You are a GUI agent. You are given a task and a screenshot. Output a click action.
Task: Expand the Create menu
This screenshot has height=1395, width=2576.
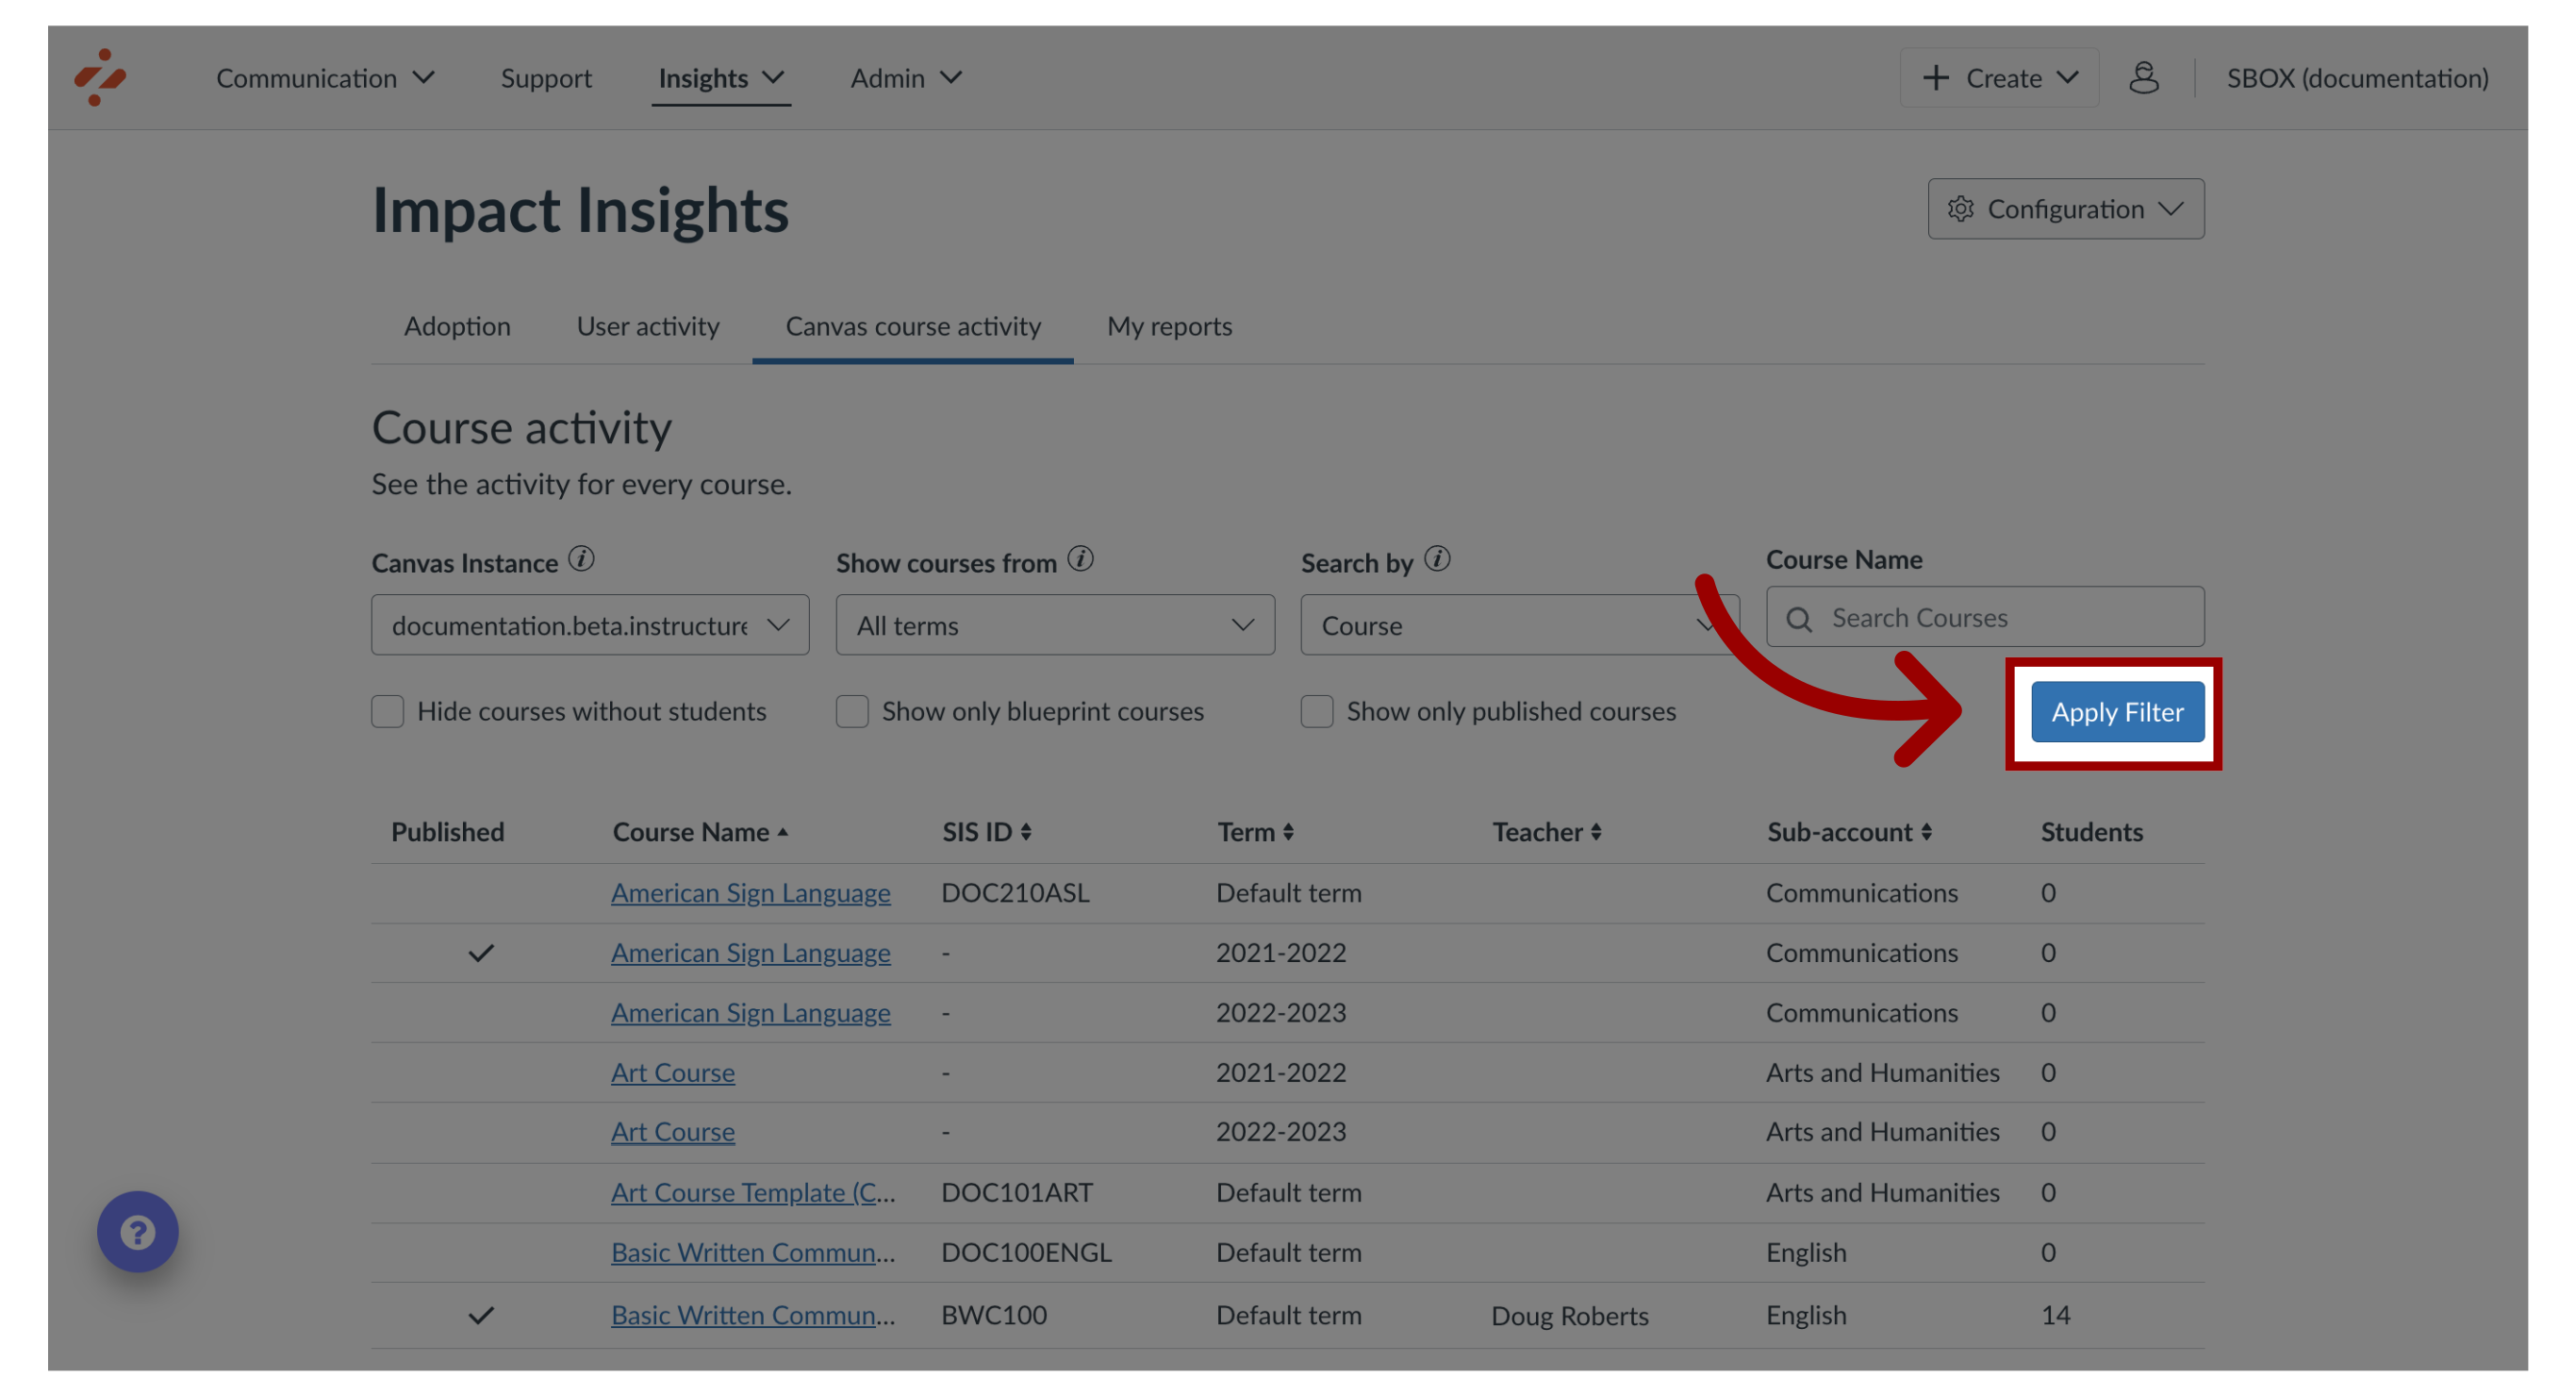pos(1998,78)
